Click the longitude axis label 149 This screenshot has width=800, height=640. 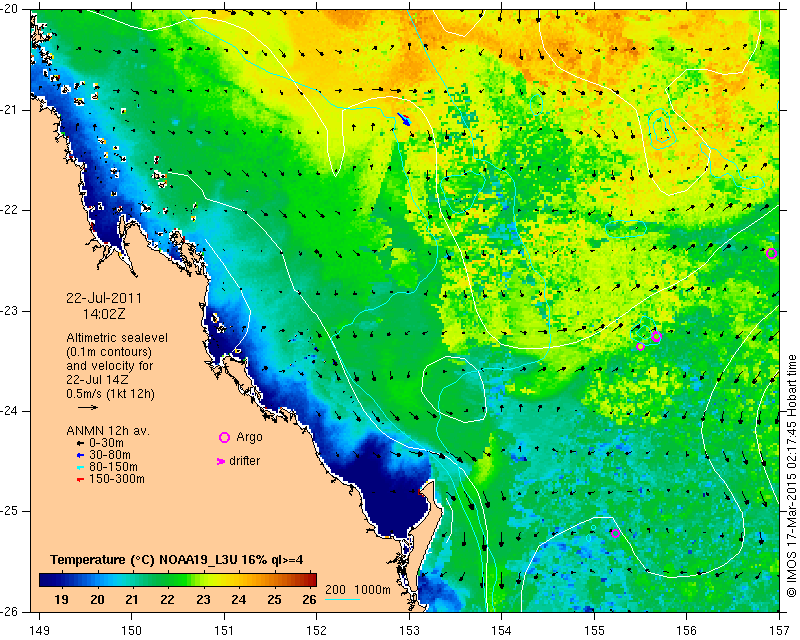(x=39, y=630)
